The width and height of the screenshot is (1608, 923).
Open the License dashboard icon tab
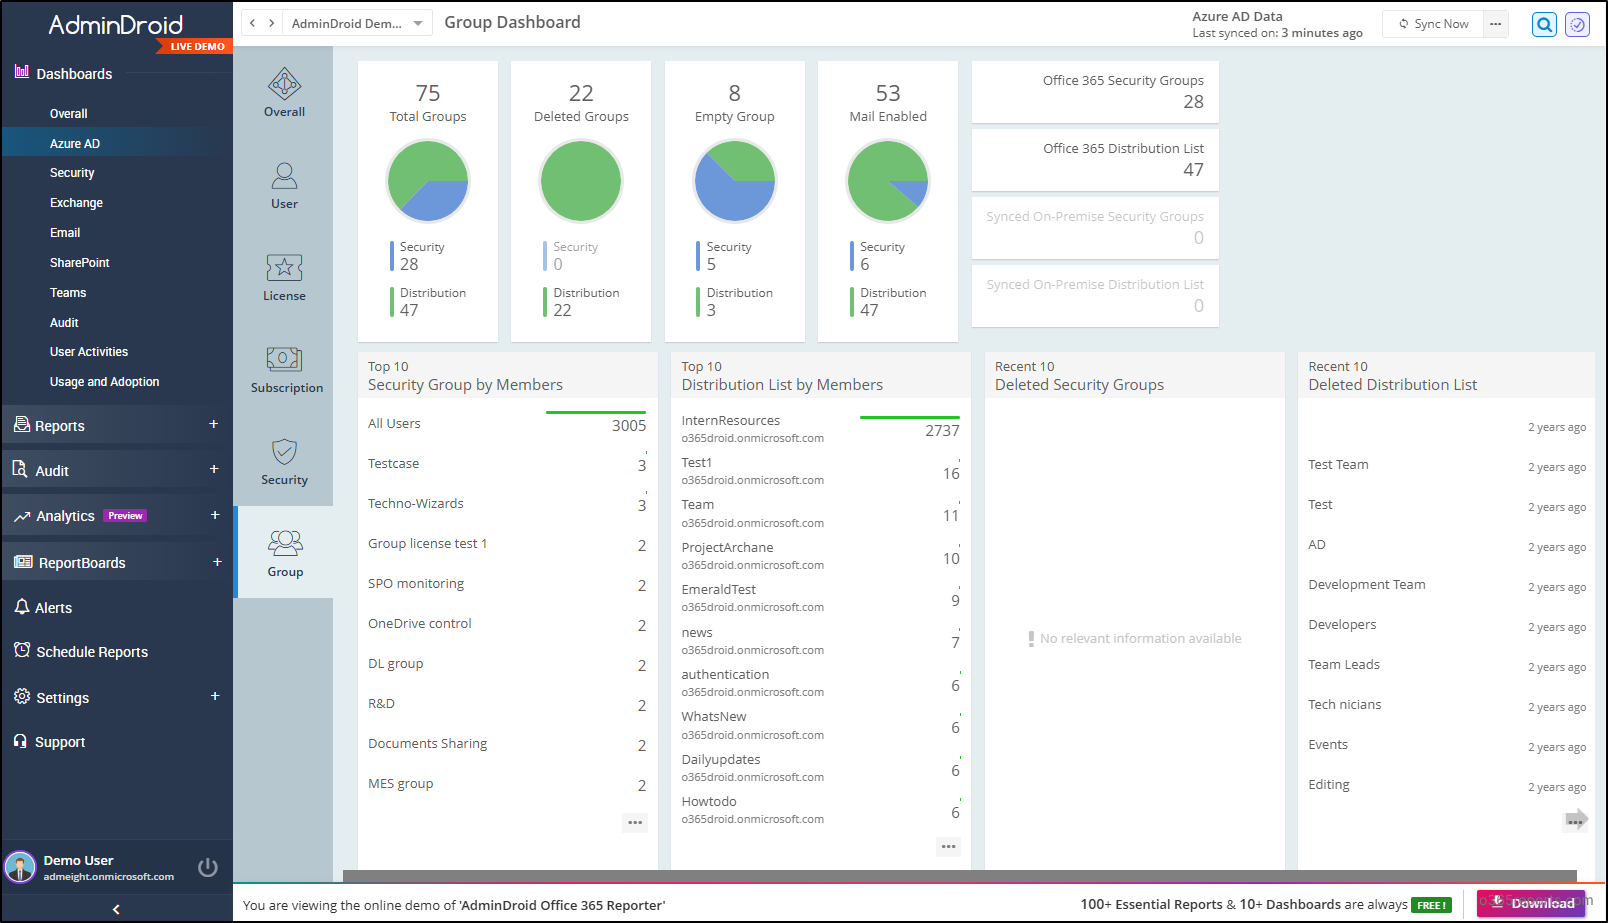click(x=284, y=277)
